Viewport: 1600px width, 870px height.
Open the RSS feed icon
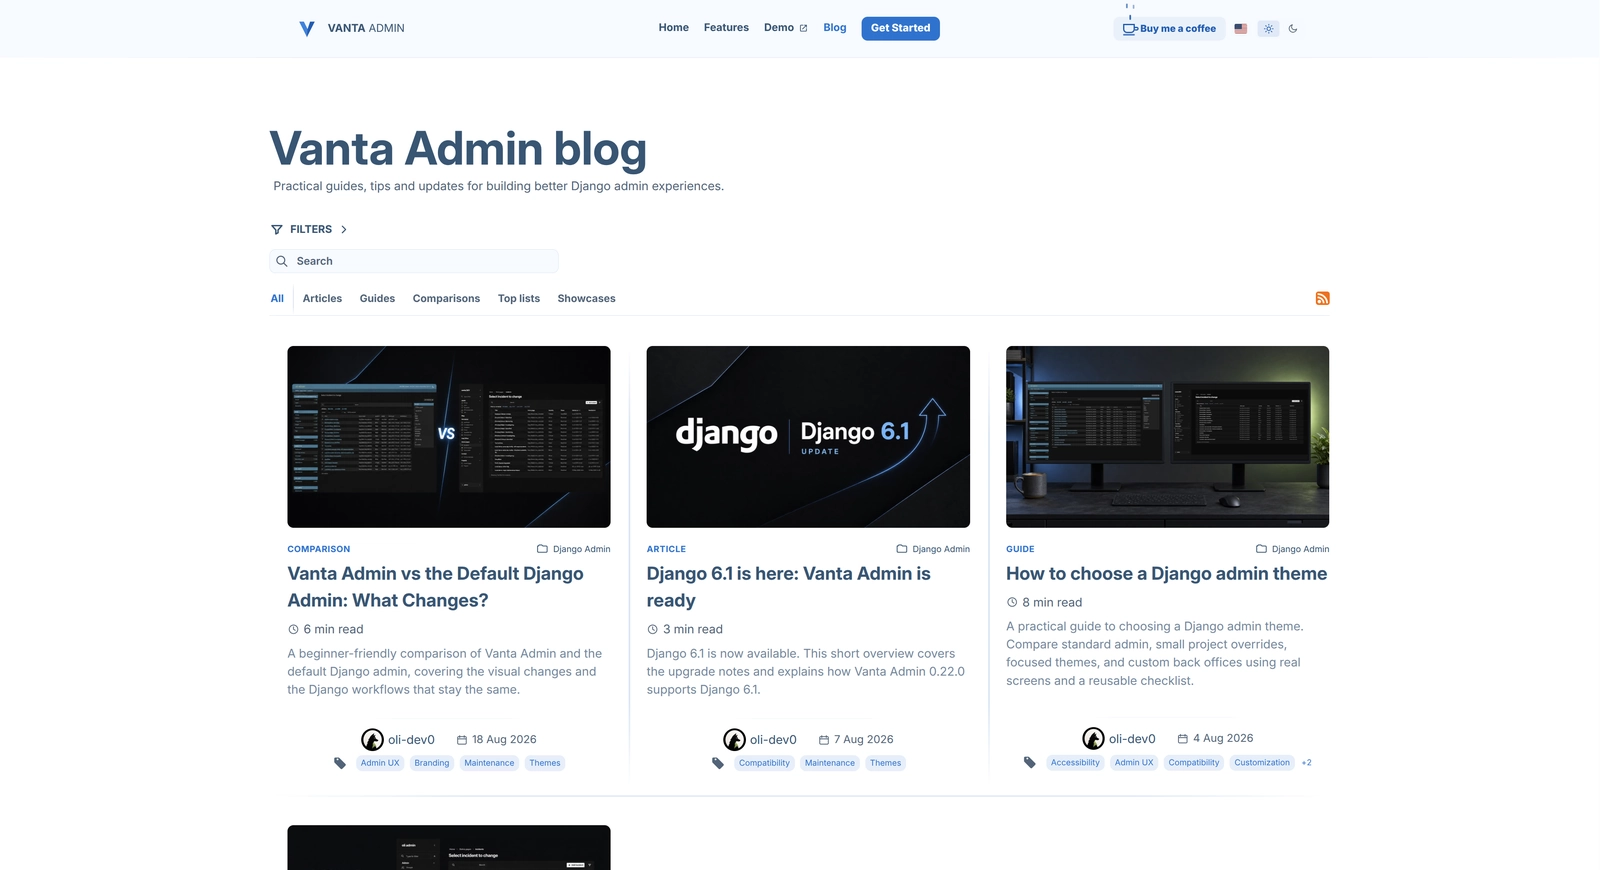[1322, 298]
